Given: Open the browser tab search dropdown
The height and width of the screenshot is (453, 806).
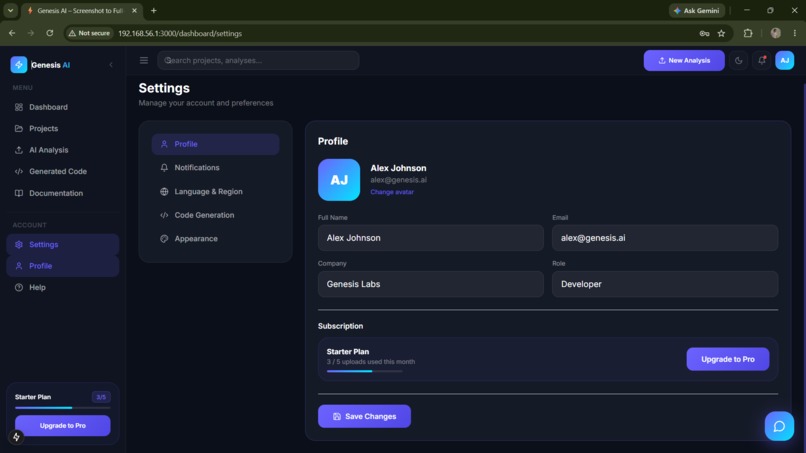Looking at the screenshot, I should click(x=10, y=10).
